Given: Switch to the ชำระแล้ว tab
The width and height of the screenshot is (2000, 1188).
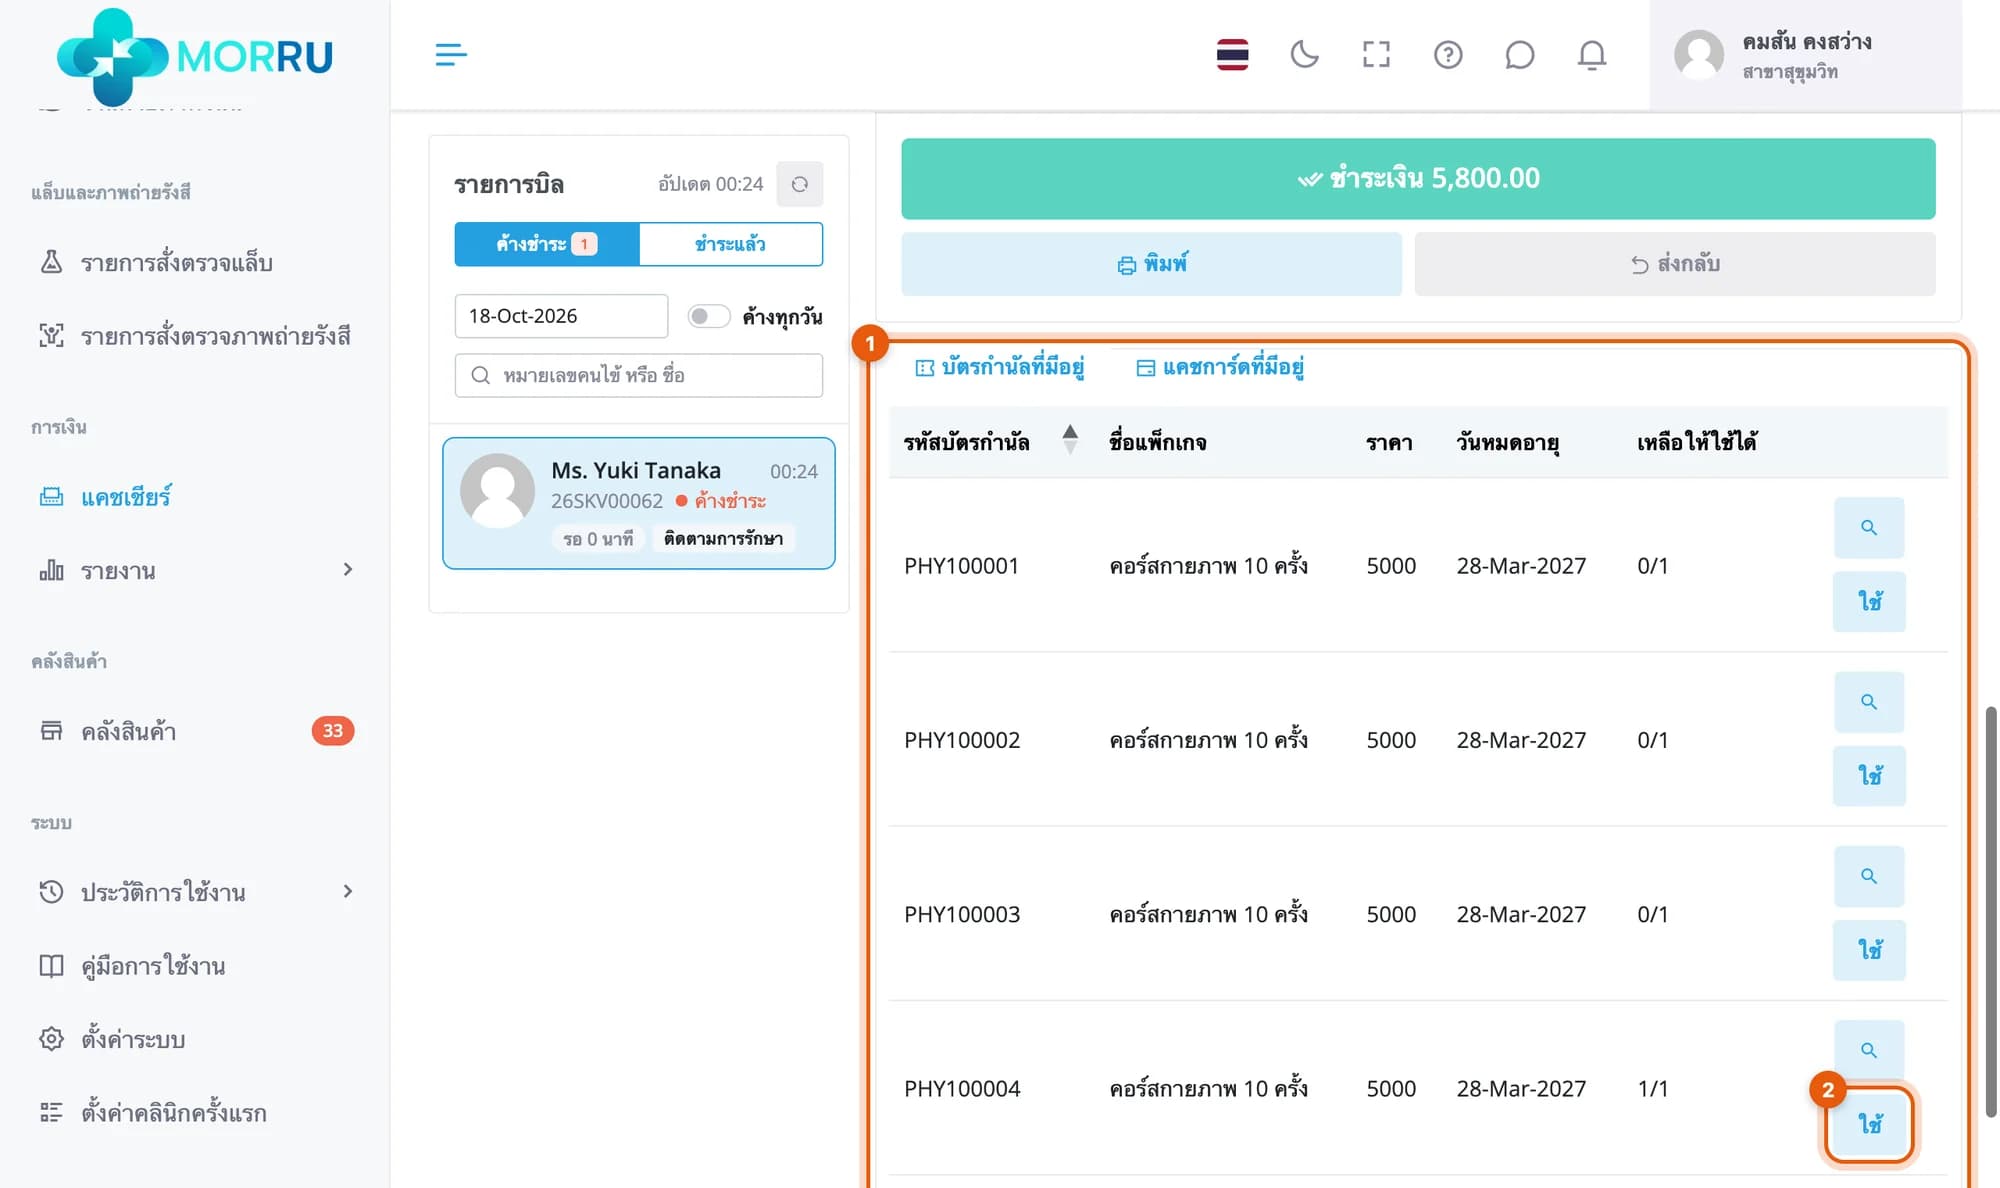Looking at the screenshot, I should tap(731, 244).
